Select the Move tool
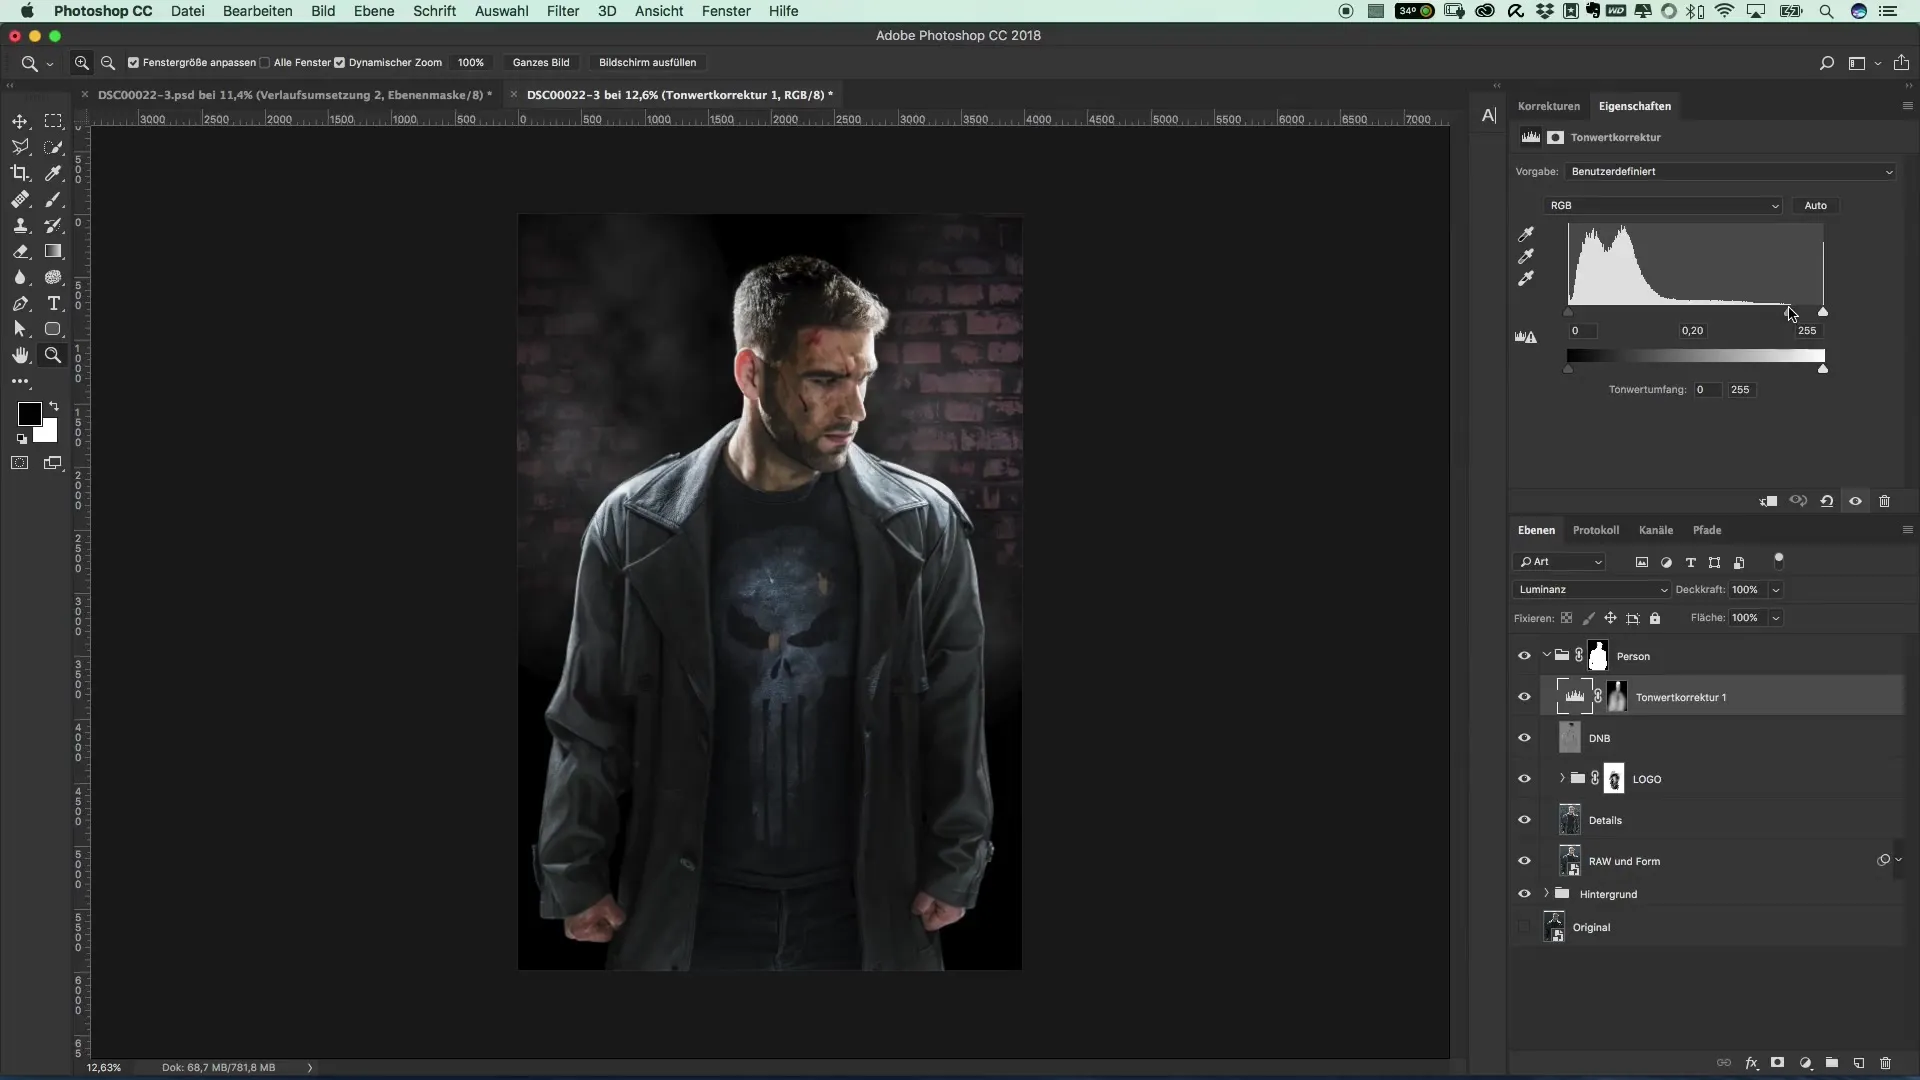The image size is (1920, 1080). click(x=20, y=121)
